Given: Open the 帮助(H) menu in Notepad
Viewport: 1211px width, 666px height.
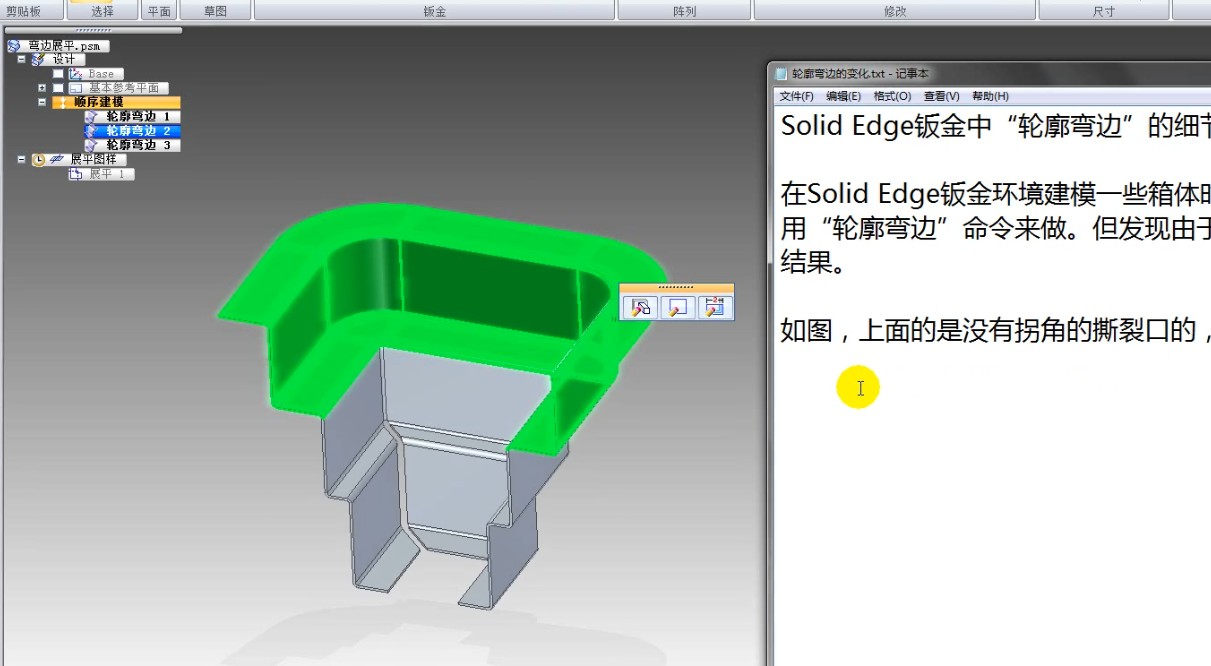Looking at the screenshot, I should click(x=990, y=96).
